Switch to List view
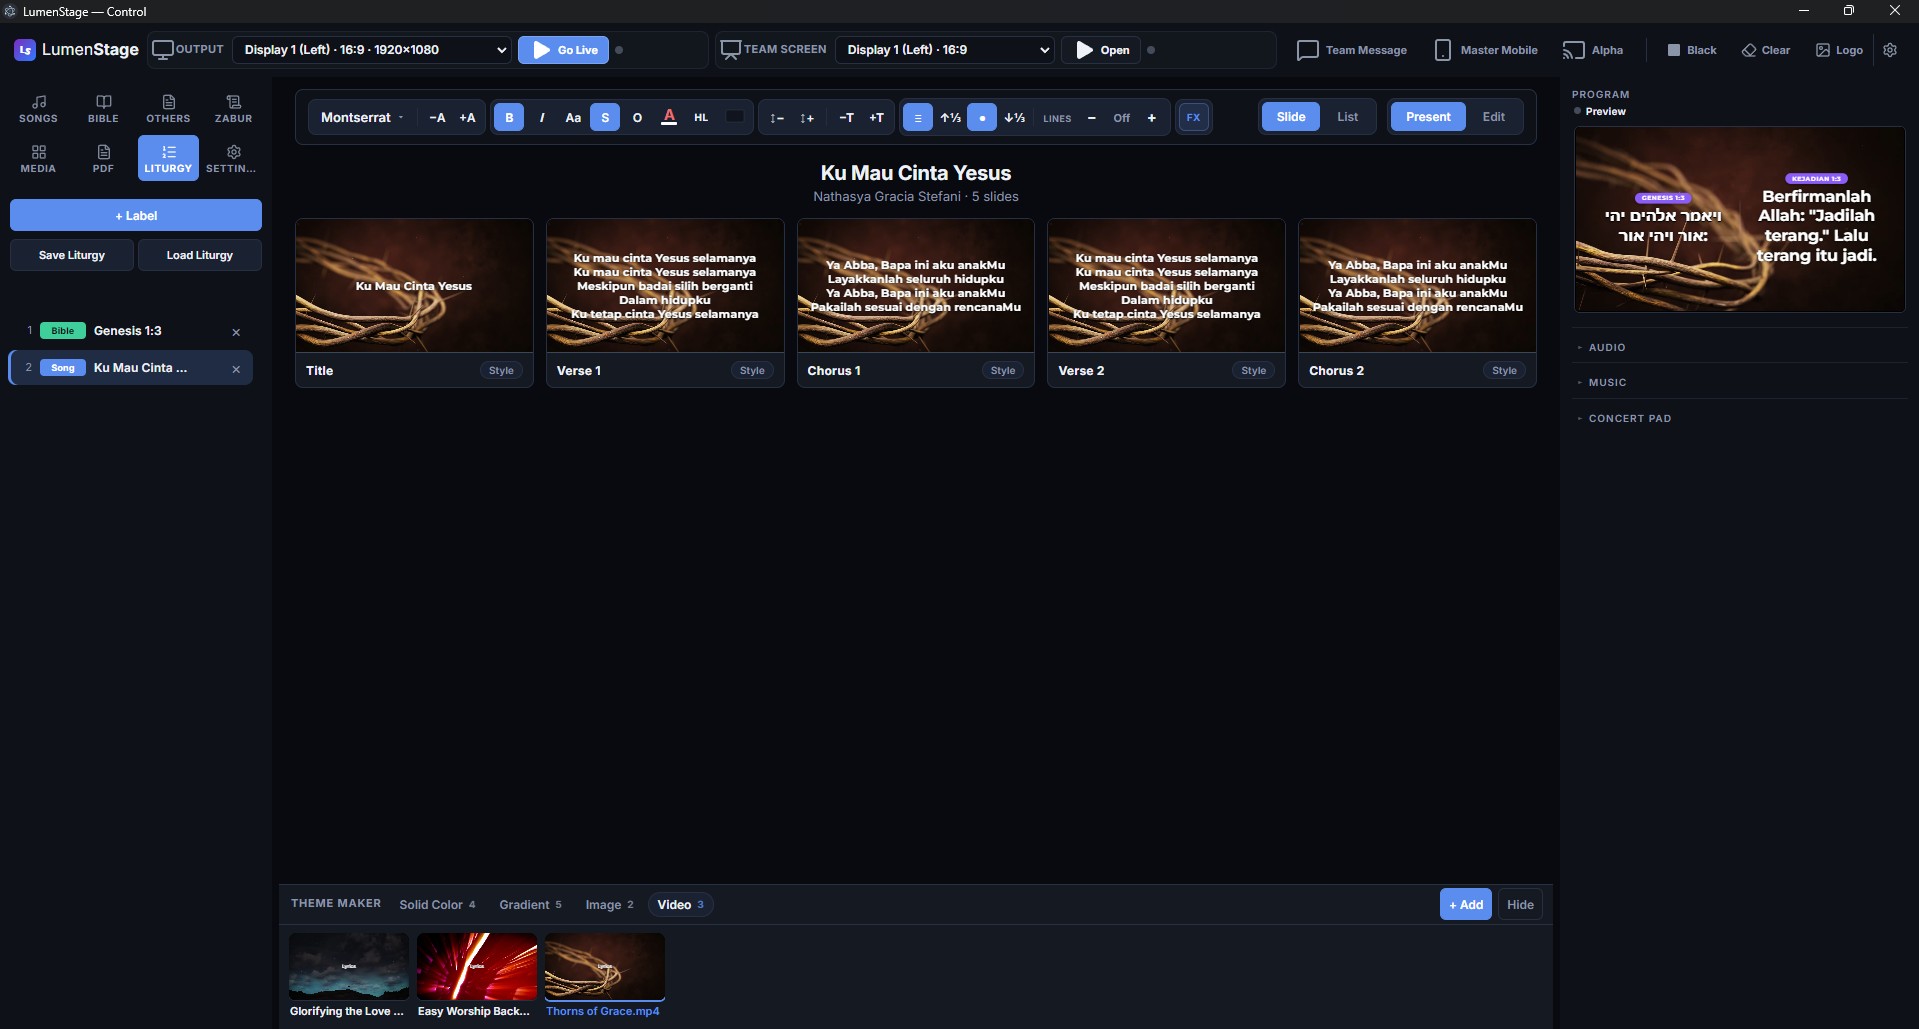1919x1029 pixels. pyautogui.click(x=1348, y=117)
